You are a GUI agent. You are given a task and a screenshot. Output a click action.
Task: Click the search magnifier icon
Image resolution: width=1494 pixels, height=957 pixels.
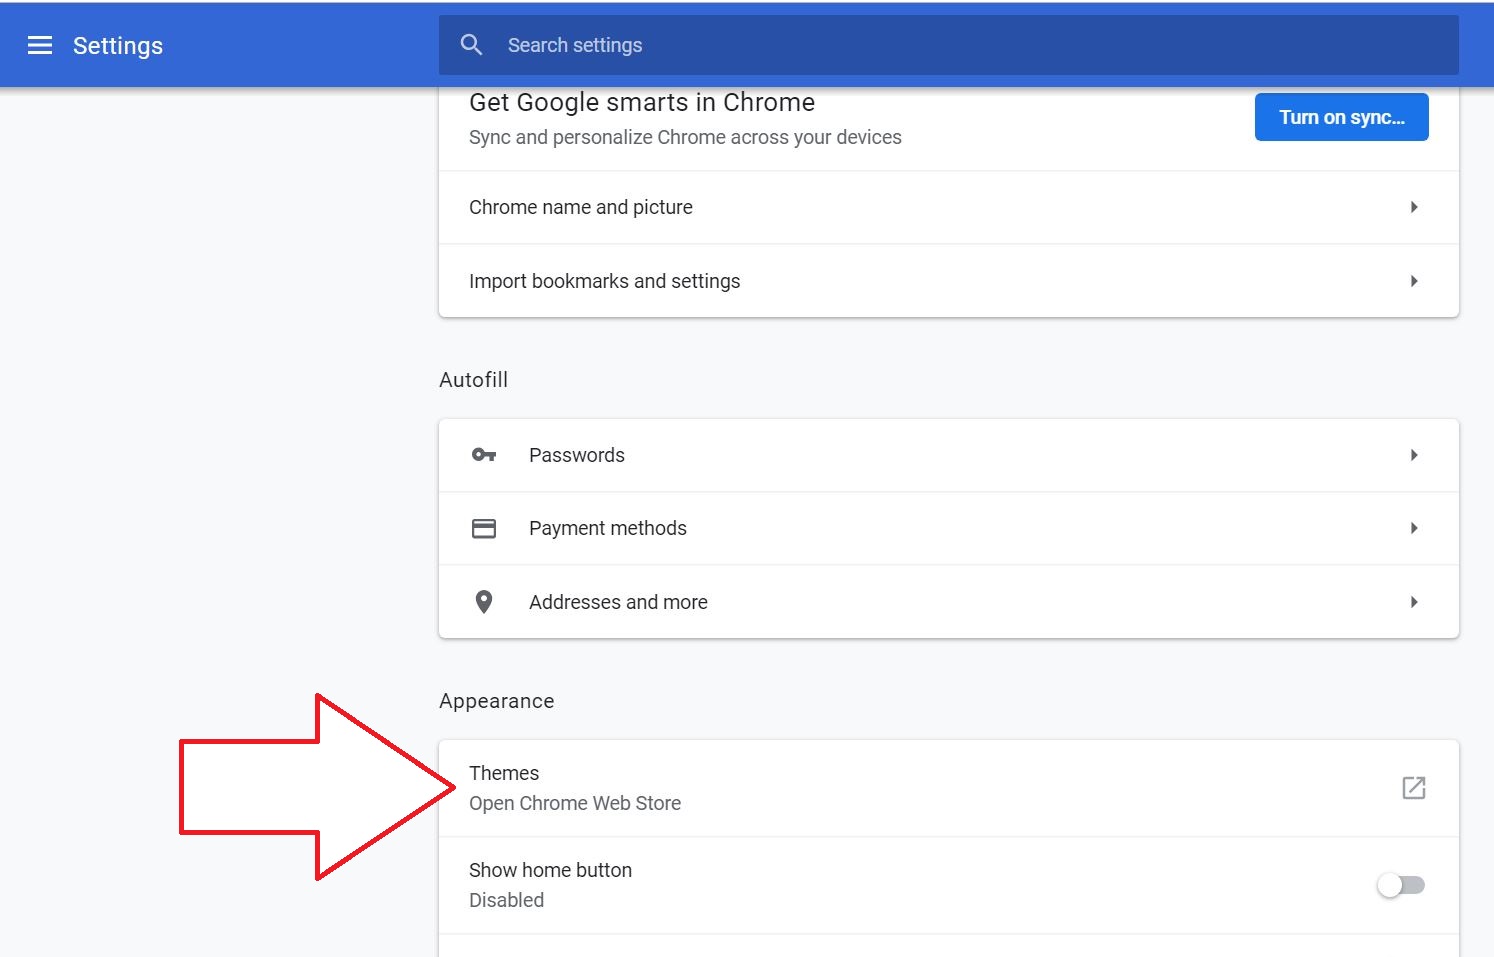(471, 45)
